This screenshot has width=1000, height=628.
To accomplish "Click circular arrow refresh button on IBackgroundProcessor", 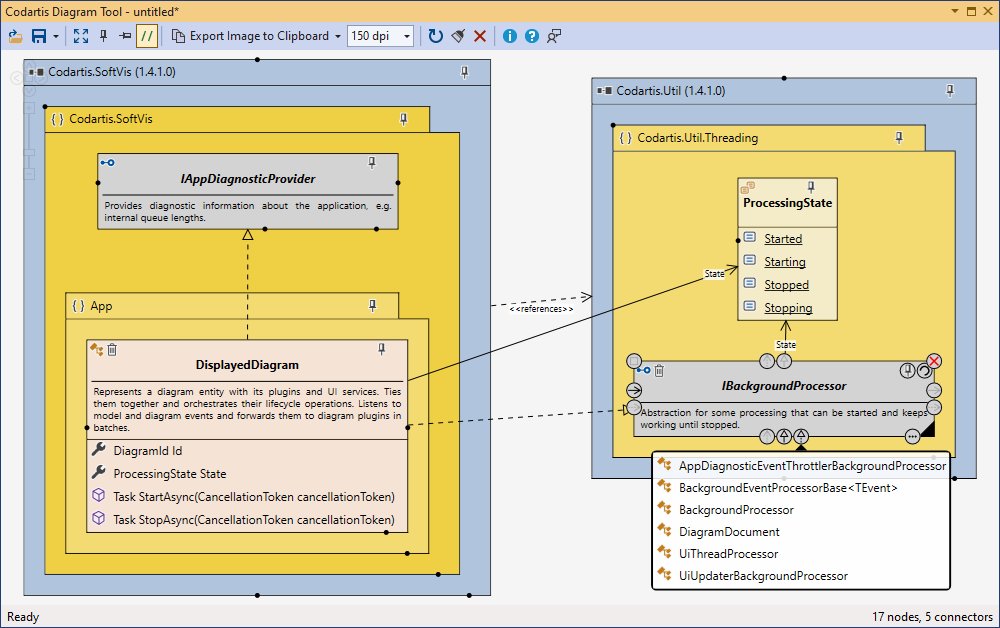I will 924,370.
